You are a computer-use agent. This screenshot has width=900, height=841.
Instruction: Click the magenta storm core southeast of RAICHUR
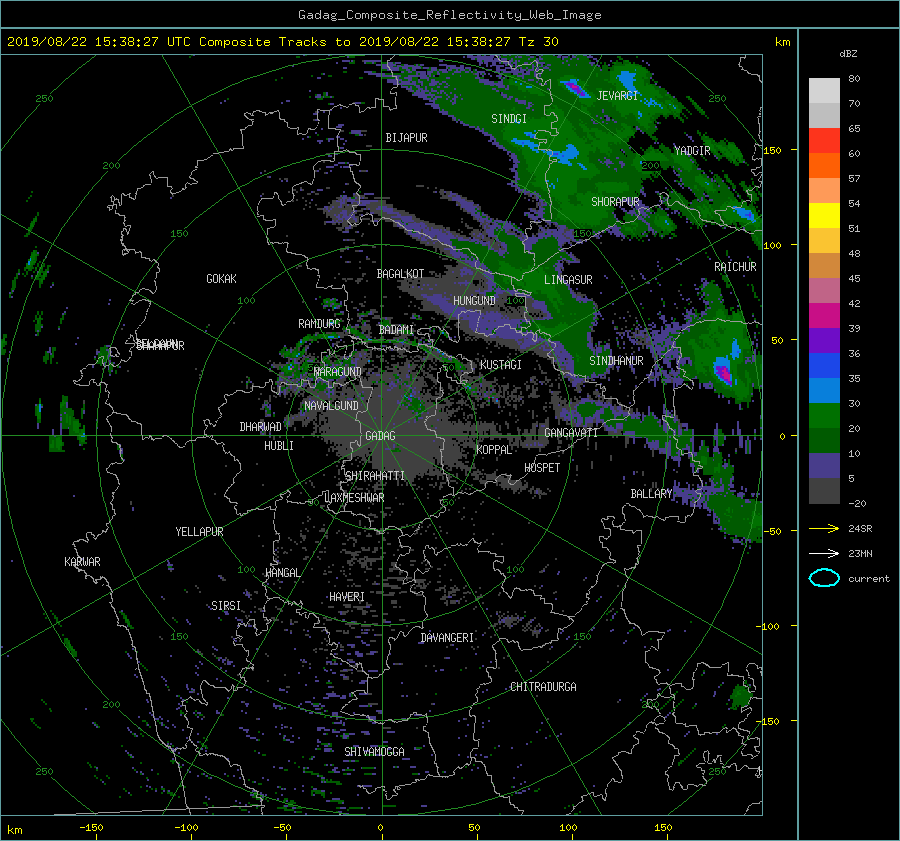click(x=723, y=373)
